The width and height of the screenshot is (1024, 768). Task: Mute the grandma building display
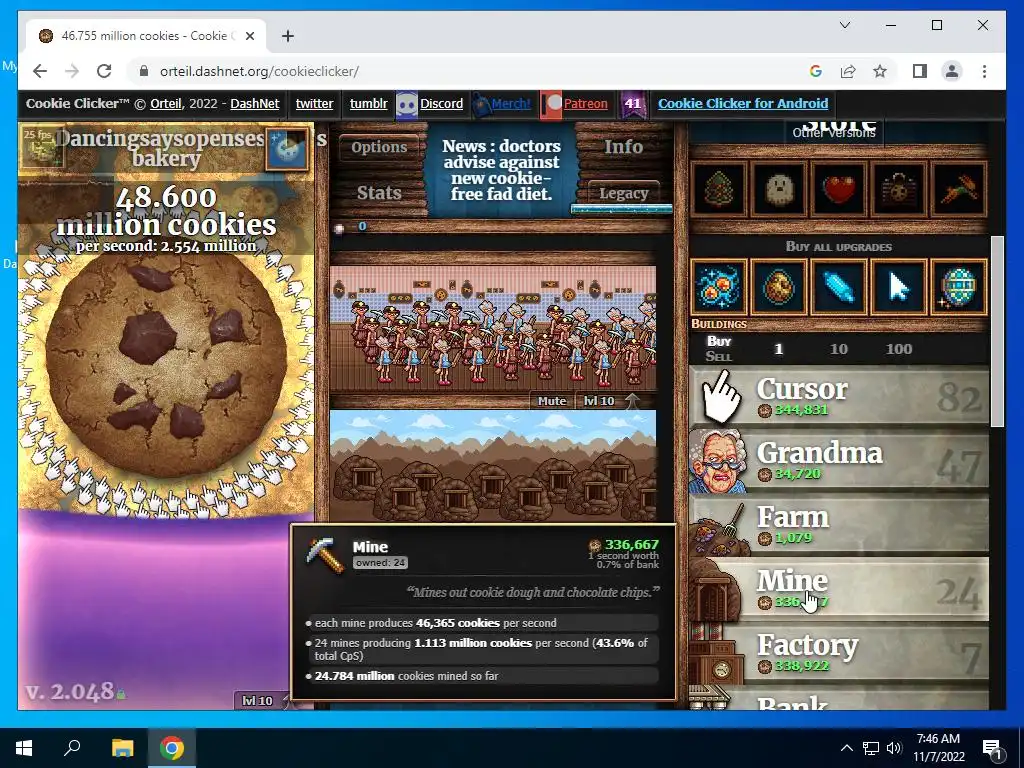[552, 401]
